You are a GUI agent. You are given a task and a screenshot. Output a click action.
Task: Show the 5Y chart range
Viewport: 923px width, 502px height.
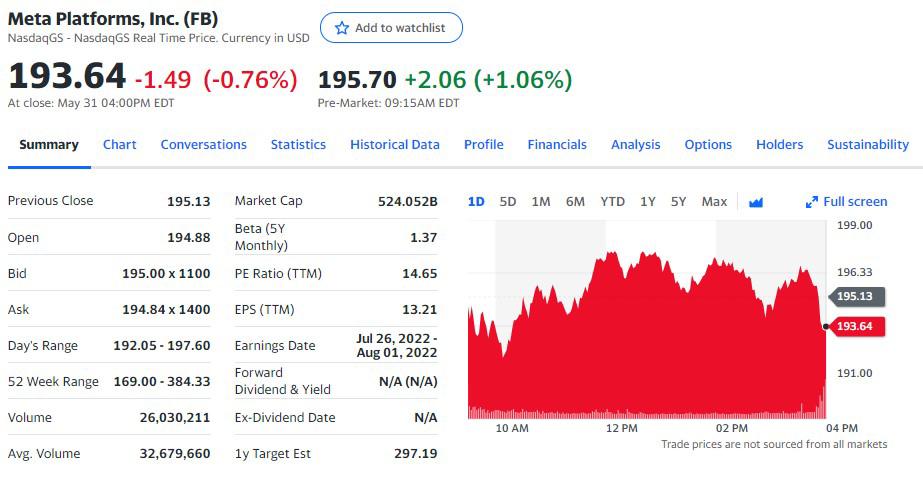678,202
